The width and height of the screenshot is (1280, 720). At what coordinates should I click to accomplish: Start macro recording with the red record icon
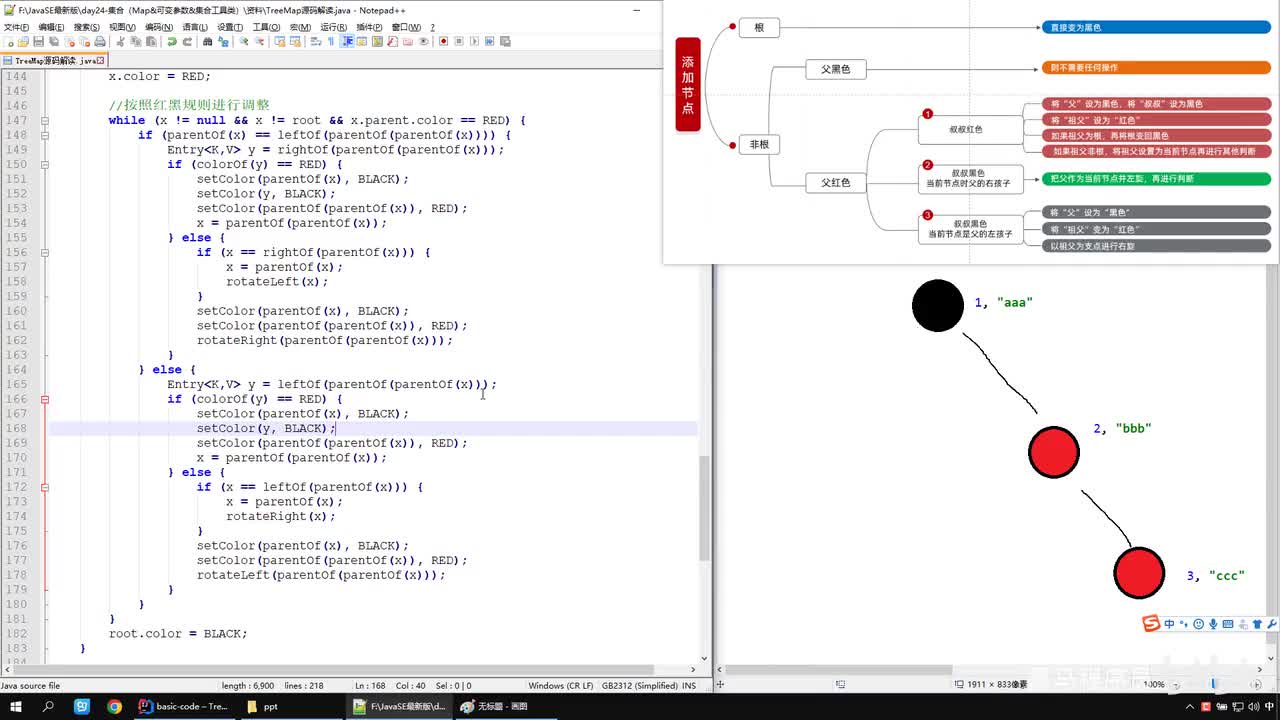coord(443,42)
